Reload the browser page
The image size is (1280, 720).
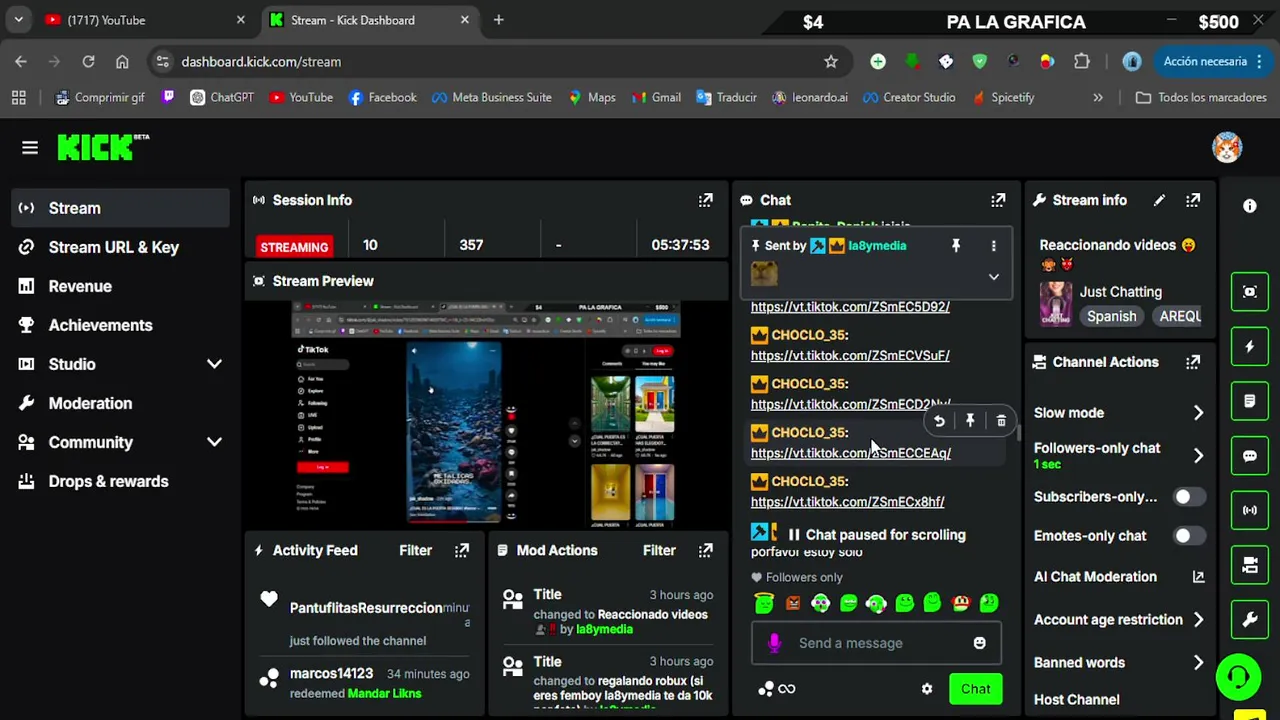click(88, 61)
